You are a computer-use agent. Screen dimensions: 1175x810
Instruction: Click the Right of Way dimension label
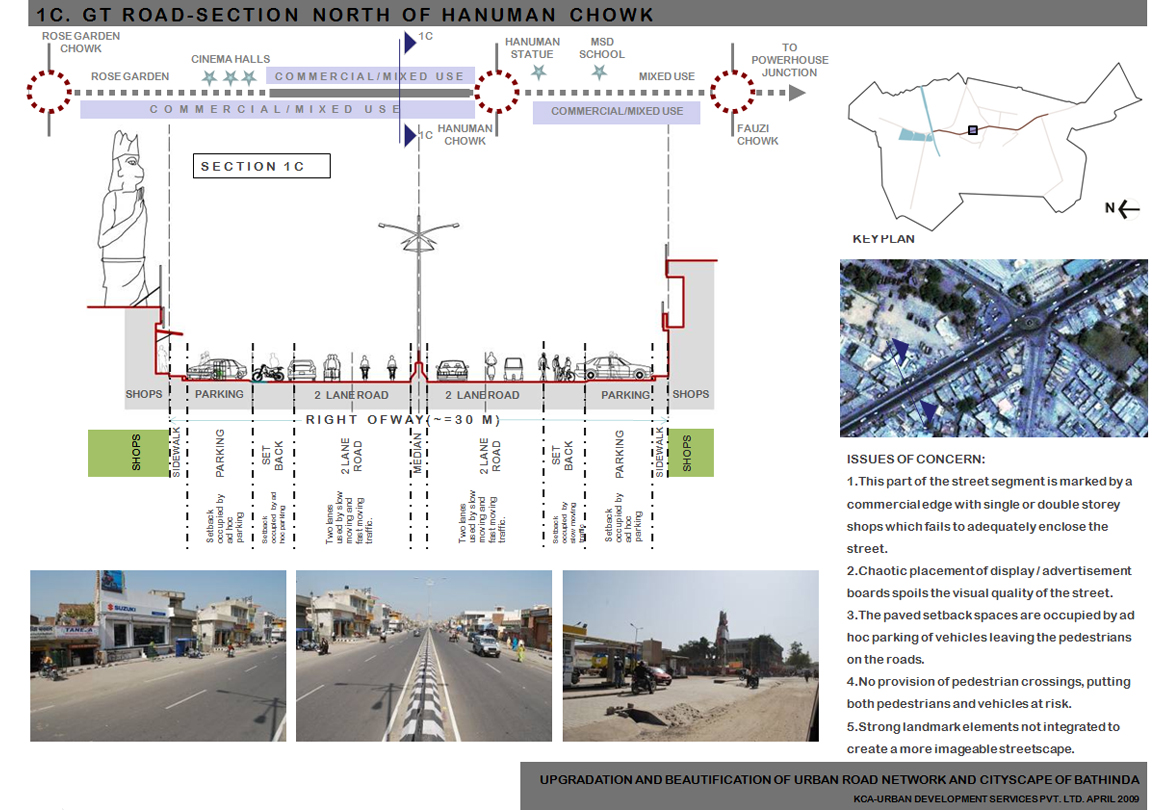pyautogui.click(x=402, y=420)
